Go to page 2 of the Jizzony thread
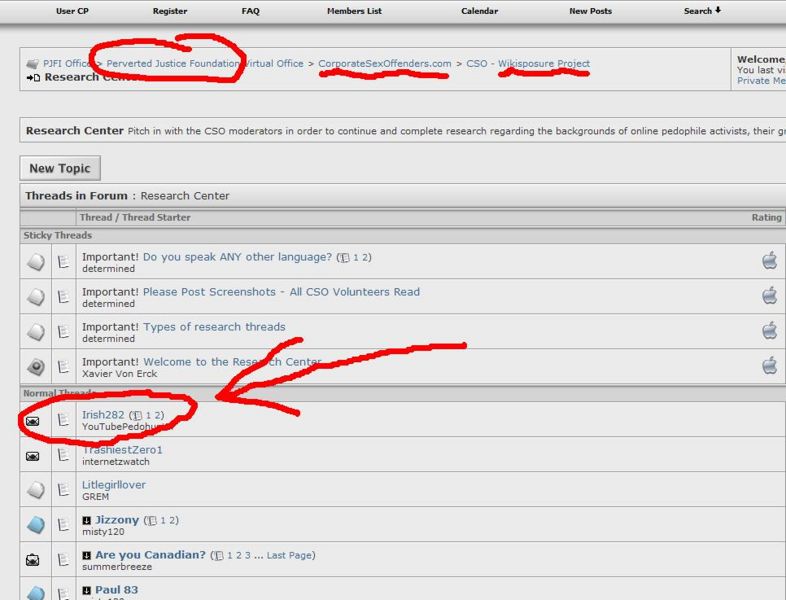The image size is (786, 600). coord(174,520)
